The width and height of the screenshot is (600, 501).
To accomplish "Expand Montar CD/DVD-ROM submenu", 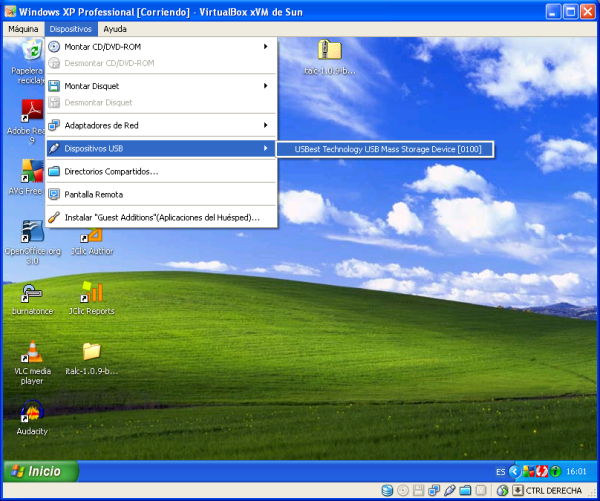I will pos(160,47).
